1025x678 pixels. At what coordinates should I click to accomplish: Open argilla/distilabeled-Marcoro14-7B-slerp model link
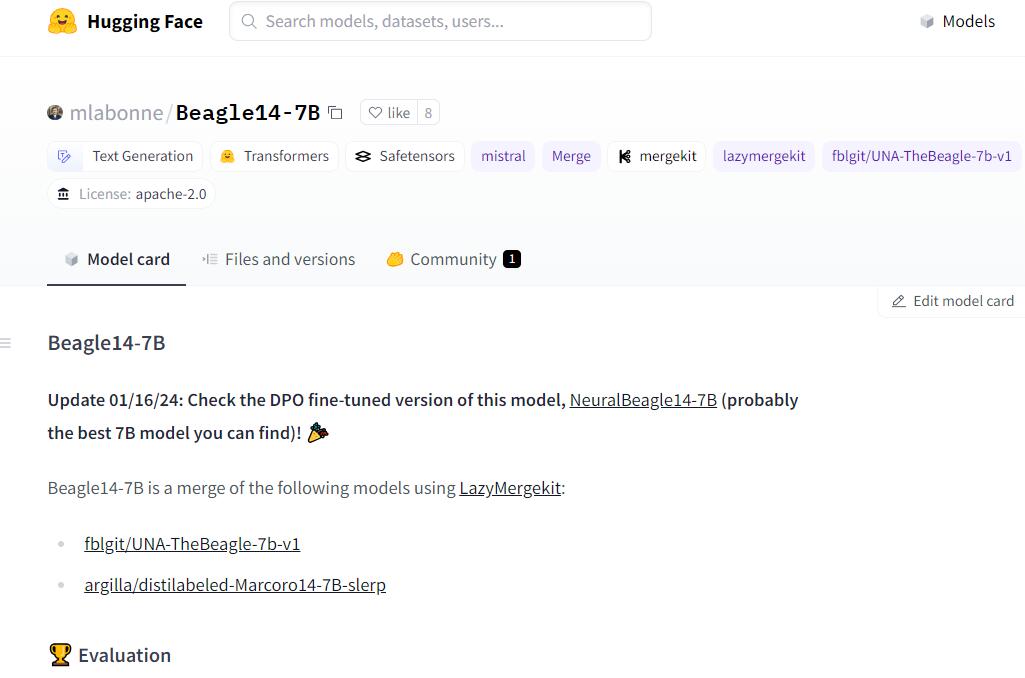click(x=235, y=585)
